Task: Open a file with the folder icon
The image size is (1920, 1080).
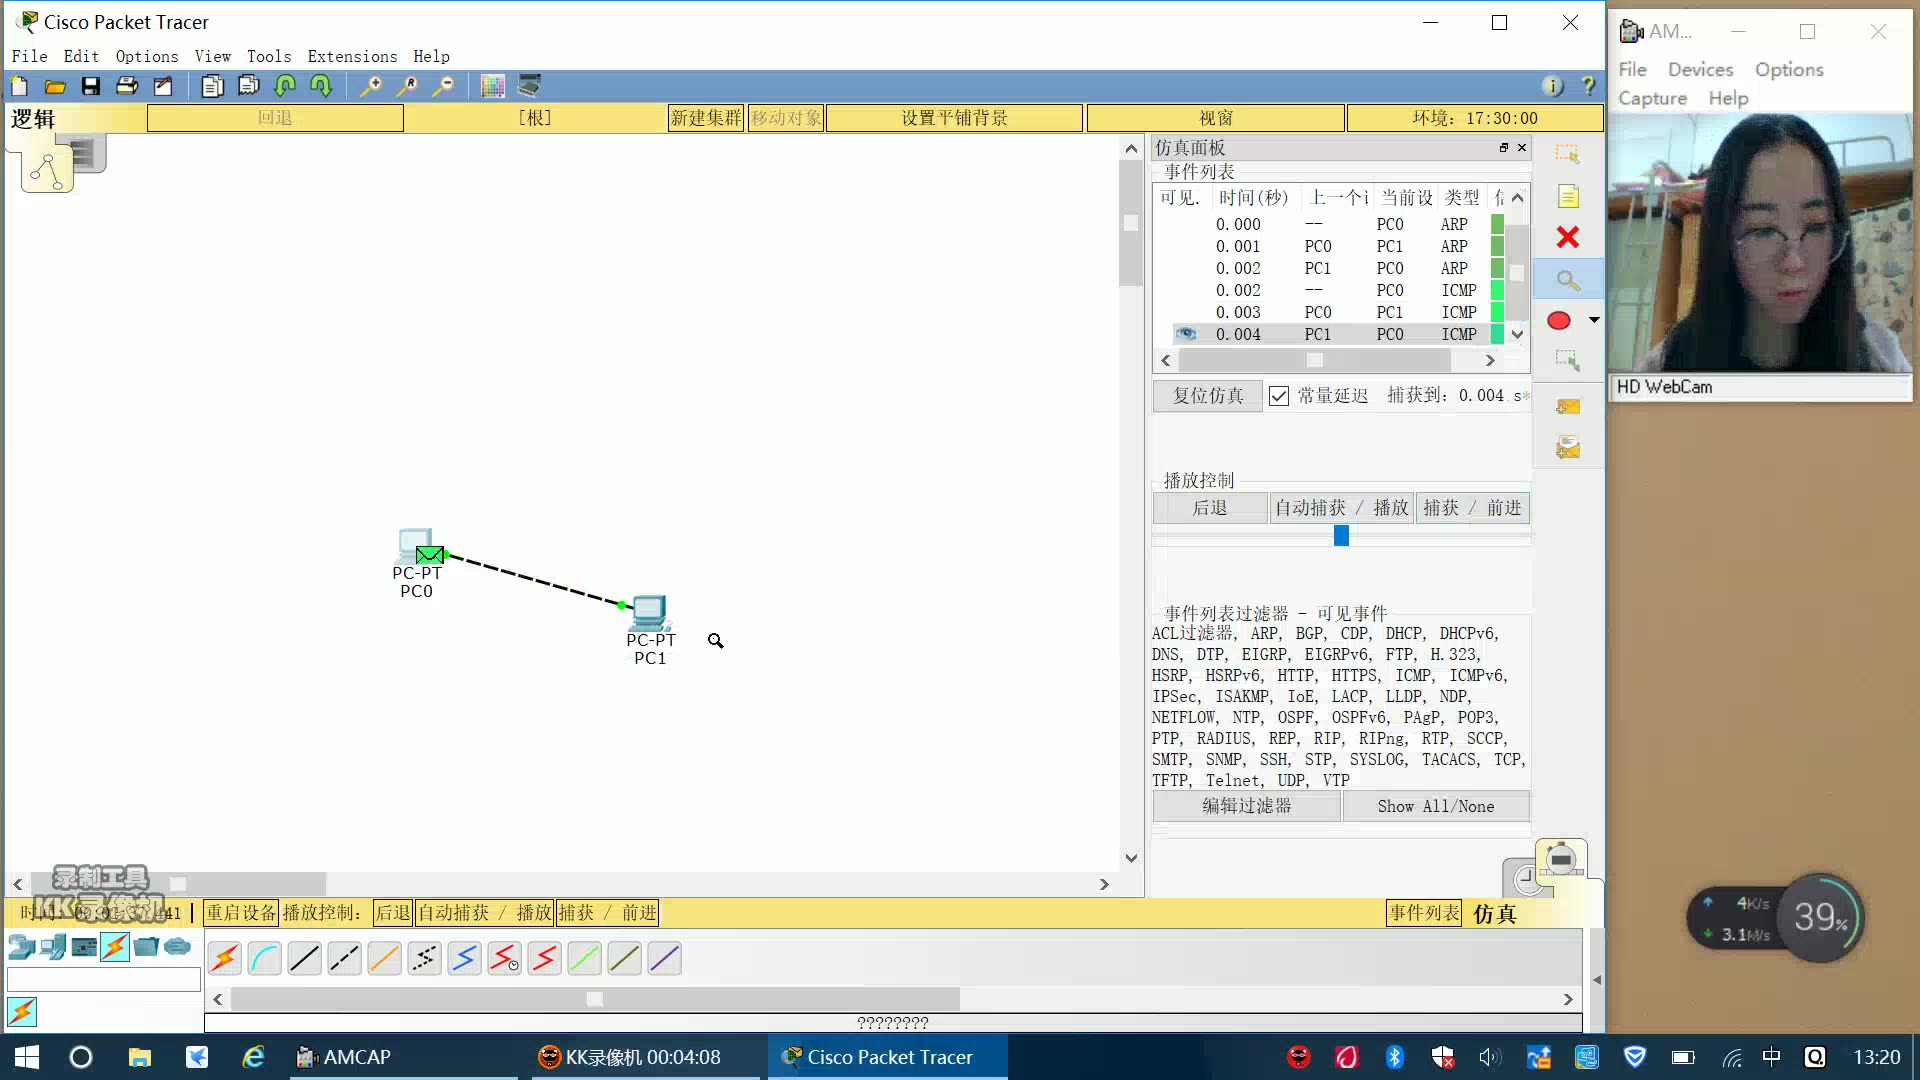Action: coord(55,87)
